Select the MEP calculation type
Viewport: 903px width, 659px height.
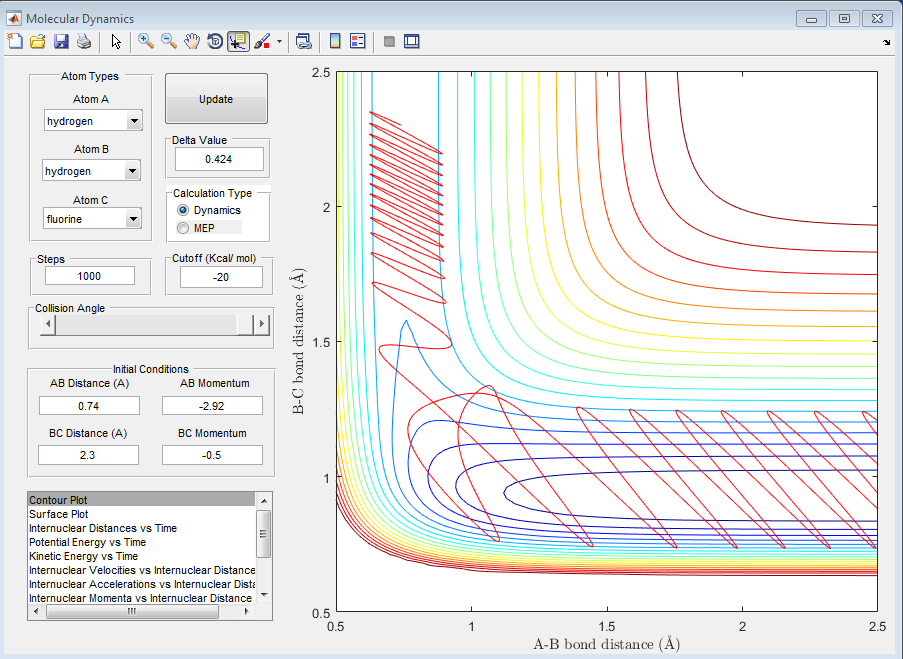click(183, 228)
